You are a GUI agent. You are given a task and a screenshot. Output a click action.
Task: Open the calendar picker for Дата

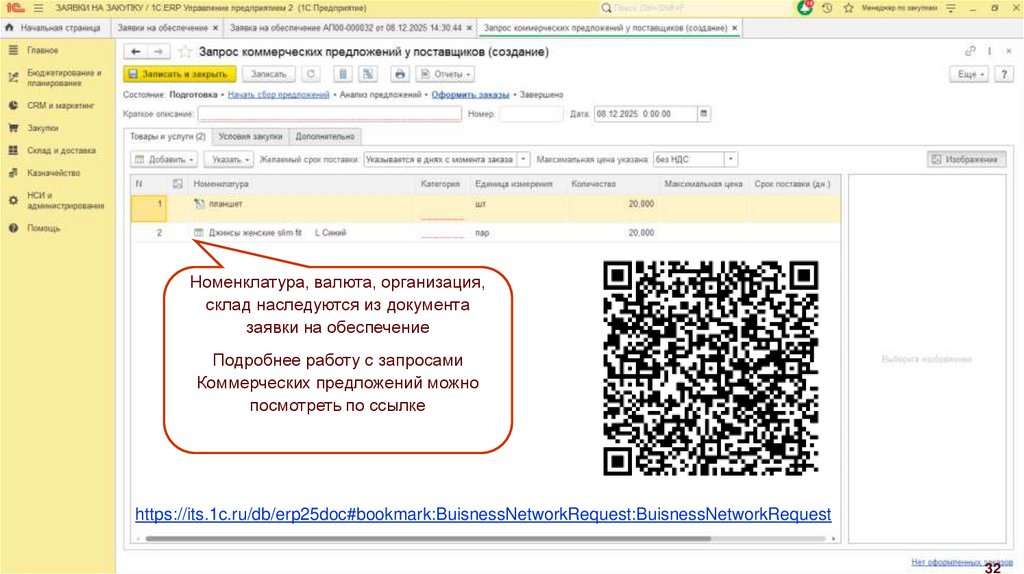pyautogui.click(x=703, y=114)
